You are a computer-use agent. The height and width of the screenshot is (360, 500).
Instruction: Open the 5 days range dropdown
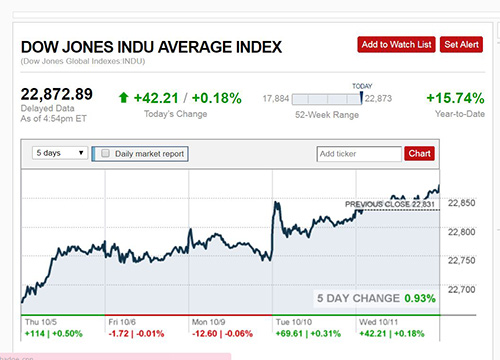[x=60, y=153]
